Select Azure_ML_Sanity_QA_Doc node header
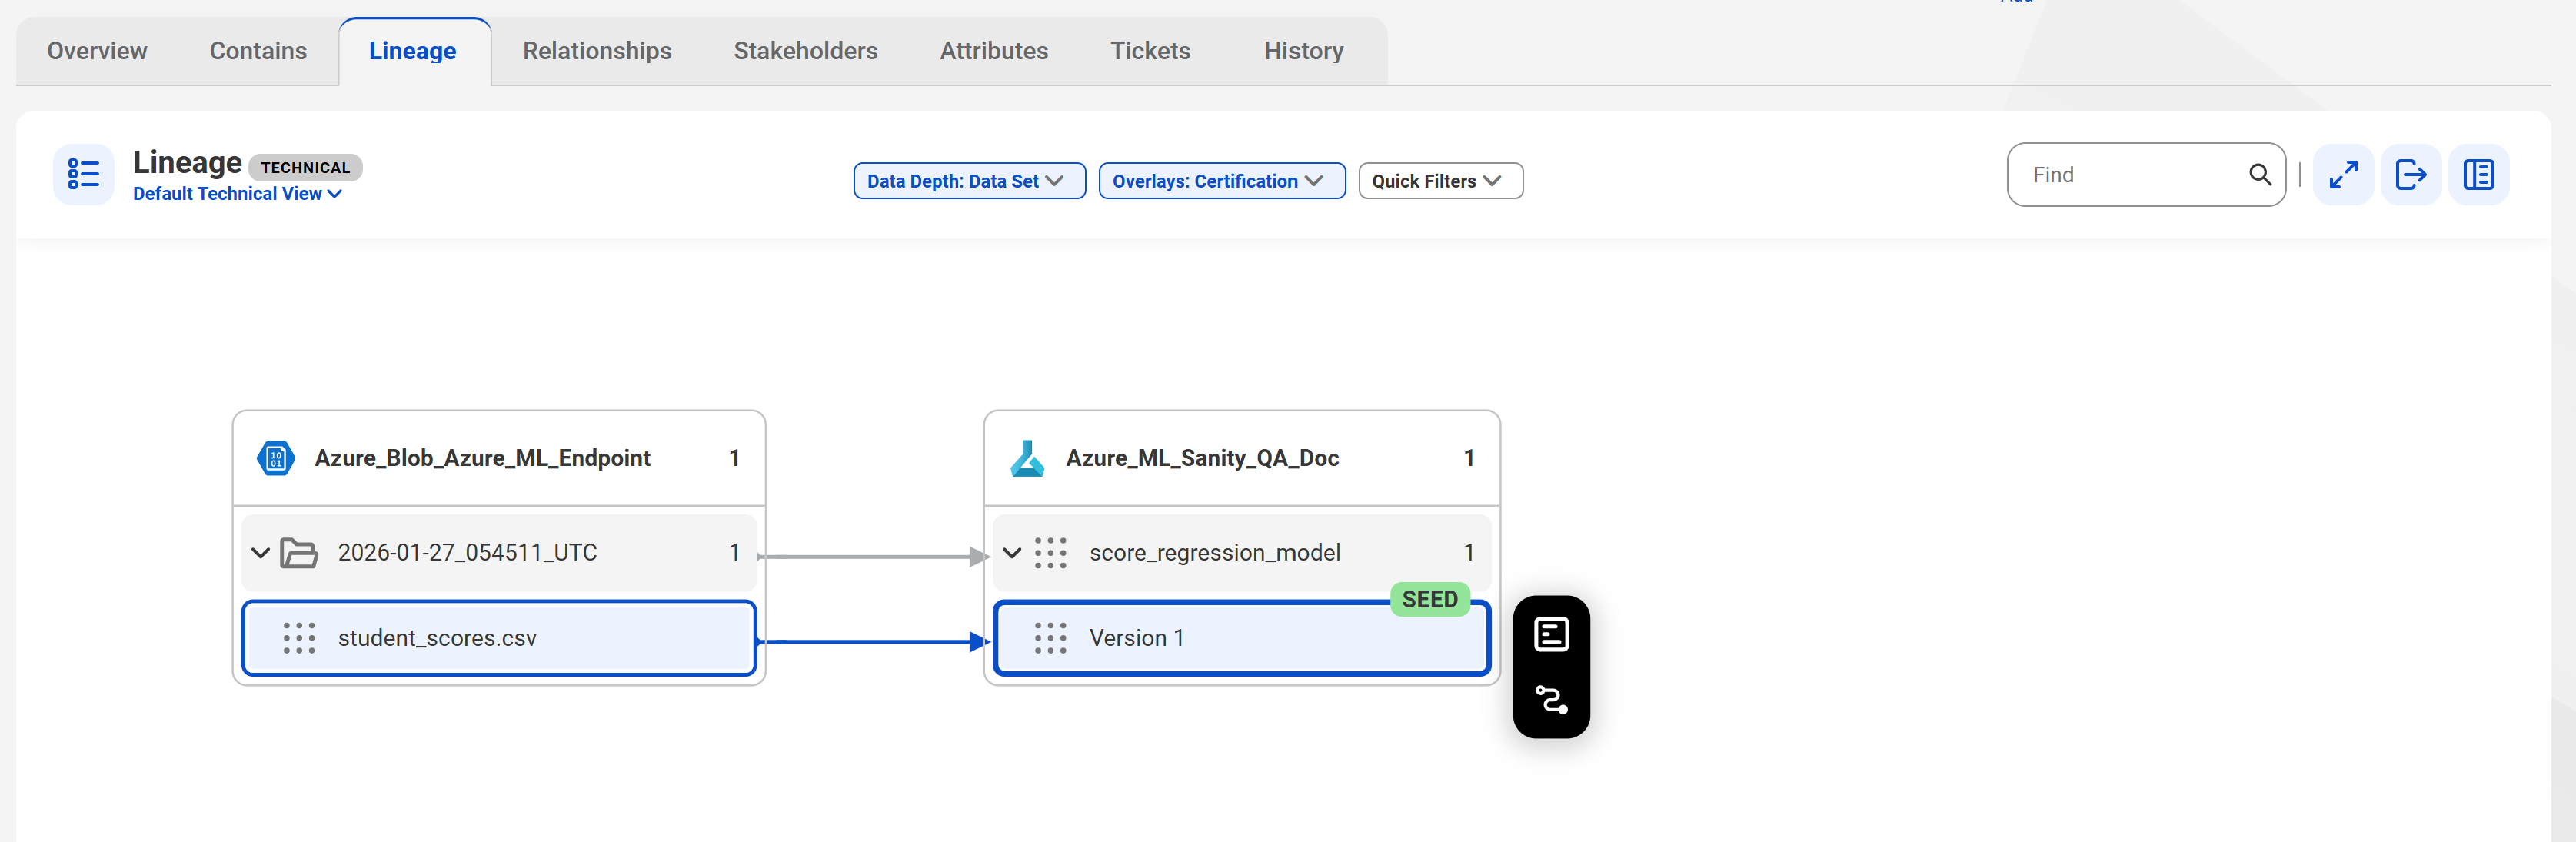The image size is (2576, 842). point(1242,458)
